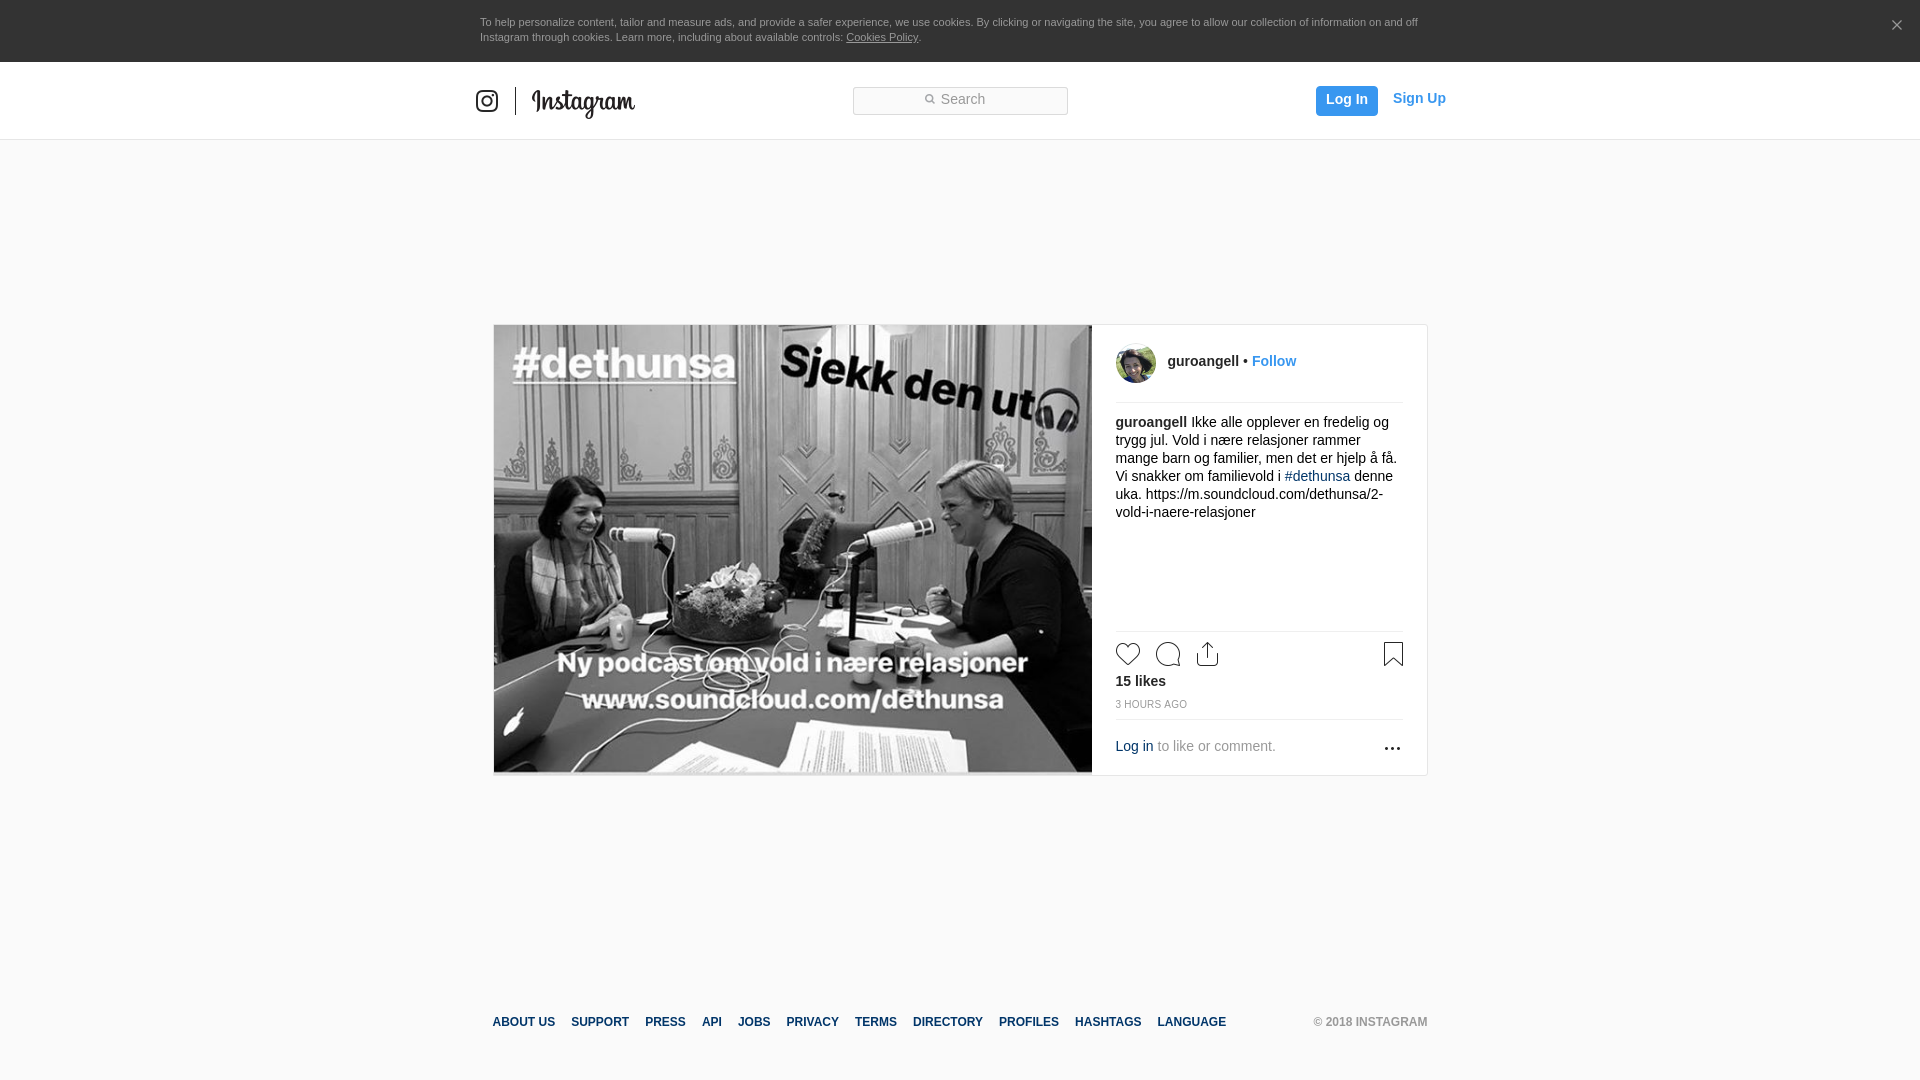Screen dimensions: 1920x1080
Task: Open HASHTAGS footer item
Action: click(1108, 1022)
